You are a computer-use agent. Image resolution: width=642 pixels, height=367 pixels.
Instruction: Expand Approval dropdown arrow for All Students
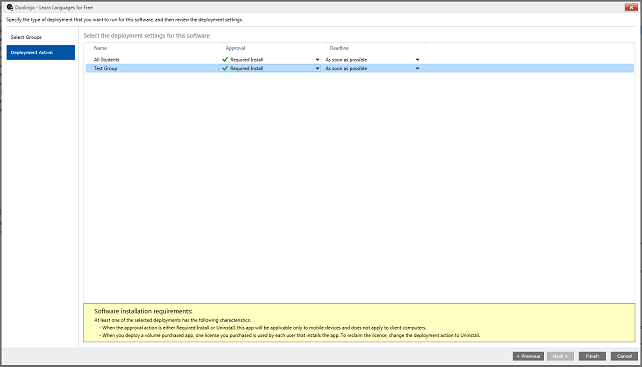pos(317,60)
